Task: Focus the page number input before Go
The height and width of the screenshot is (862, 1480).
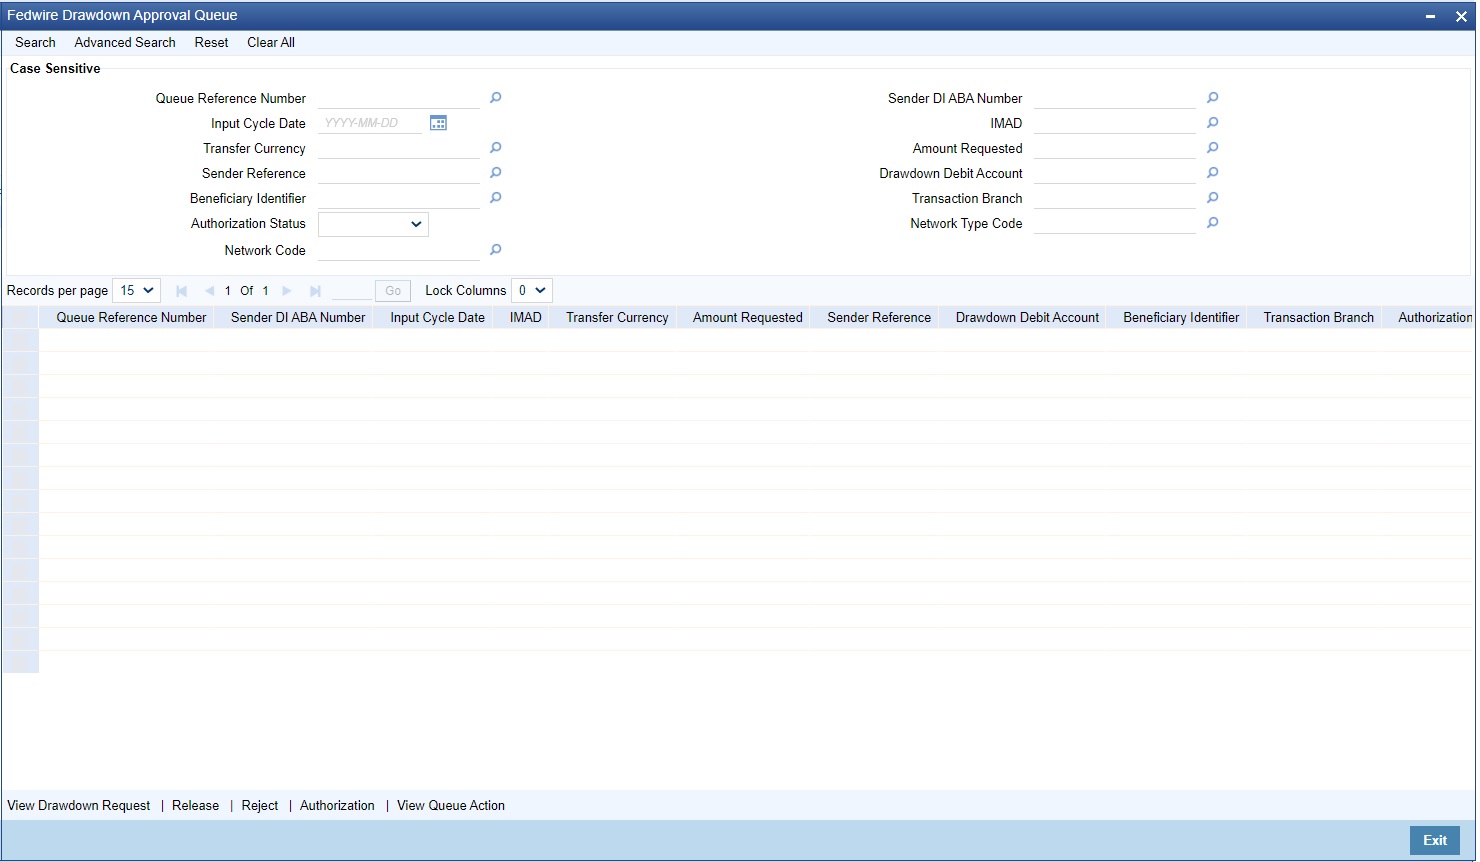Action: [x=351, y=291]
